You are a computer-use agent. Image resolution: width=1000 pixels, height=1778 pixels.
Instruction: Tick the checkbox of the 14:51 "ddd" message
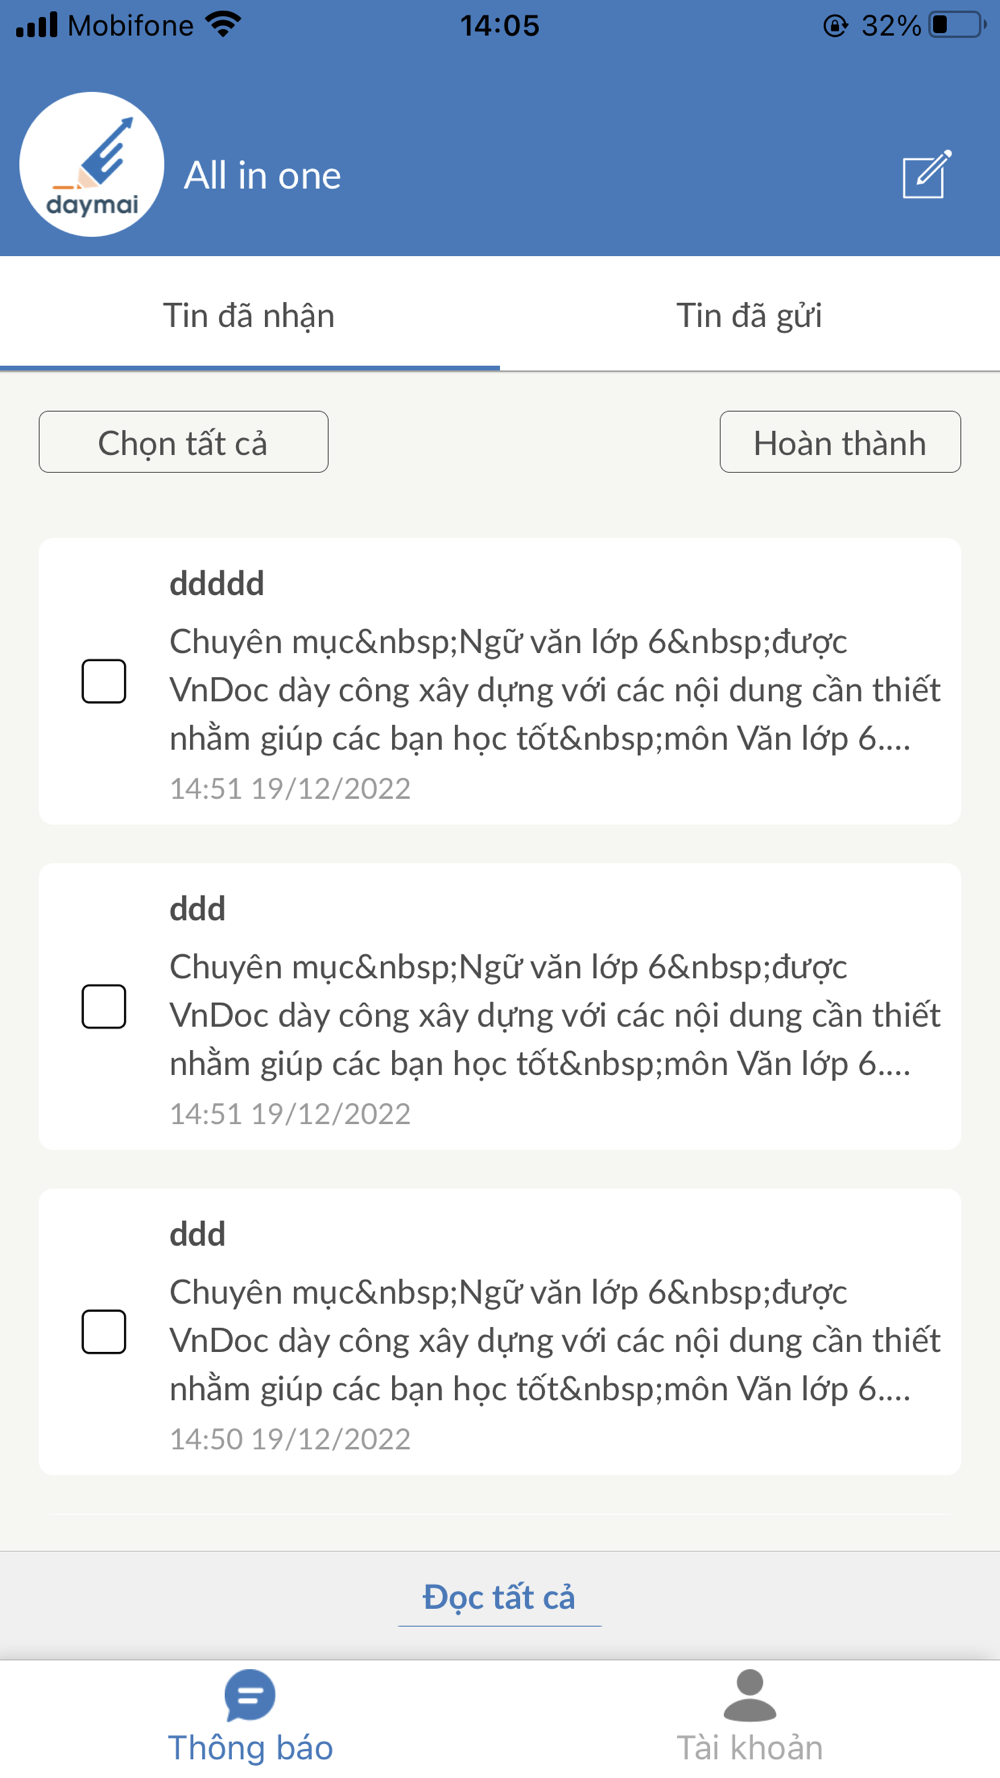pyautogui.click(x=104, y=1006)
